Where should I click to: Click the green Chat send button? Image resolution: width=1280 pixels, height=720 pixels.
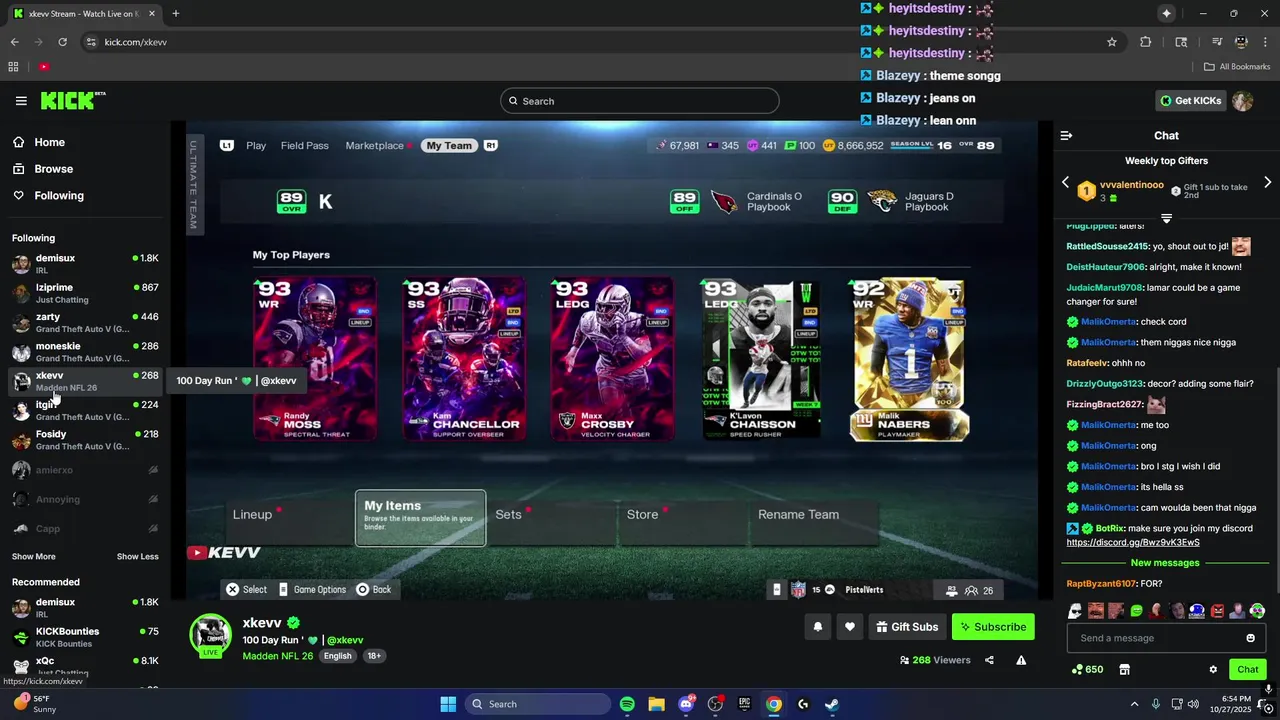[1247, 670]
